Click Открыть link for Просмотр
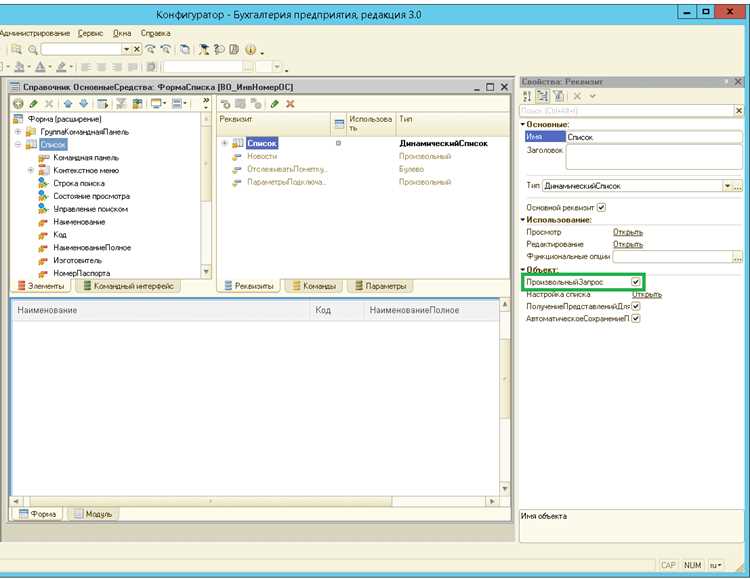 tap(628, 232)
